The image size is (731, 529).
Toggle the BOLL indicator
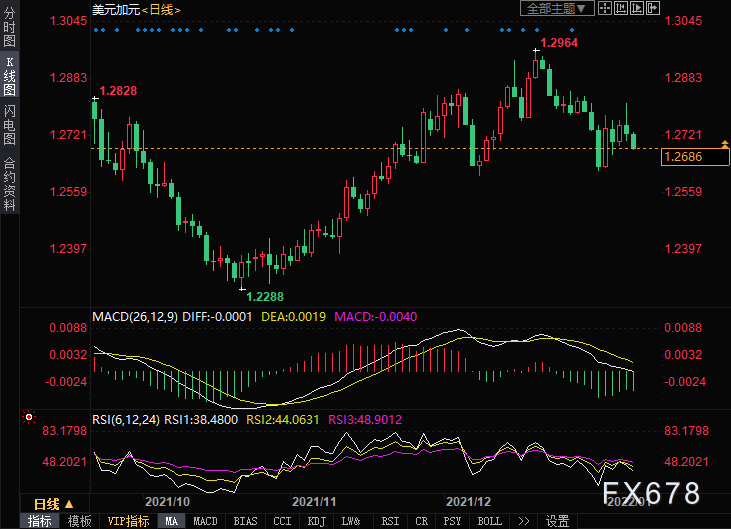click(489, 521)
